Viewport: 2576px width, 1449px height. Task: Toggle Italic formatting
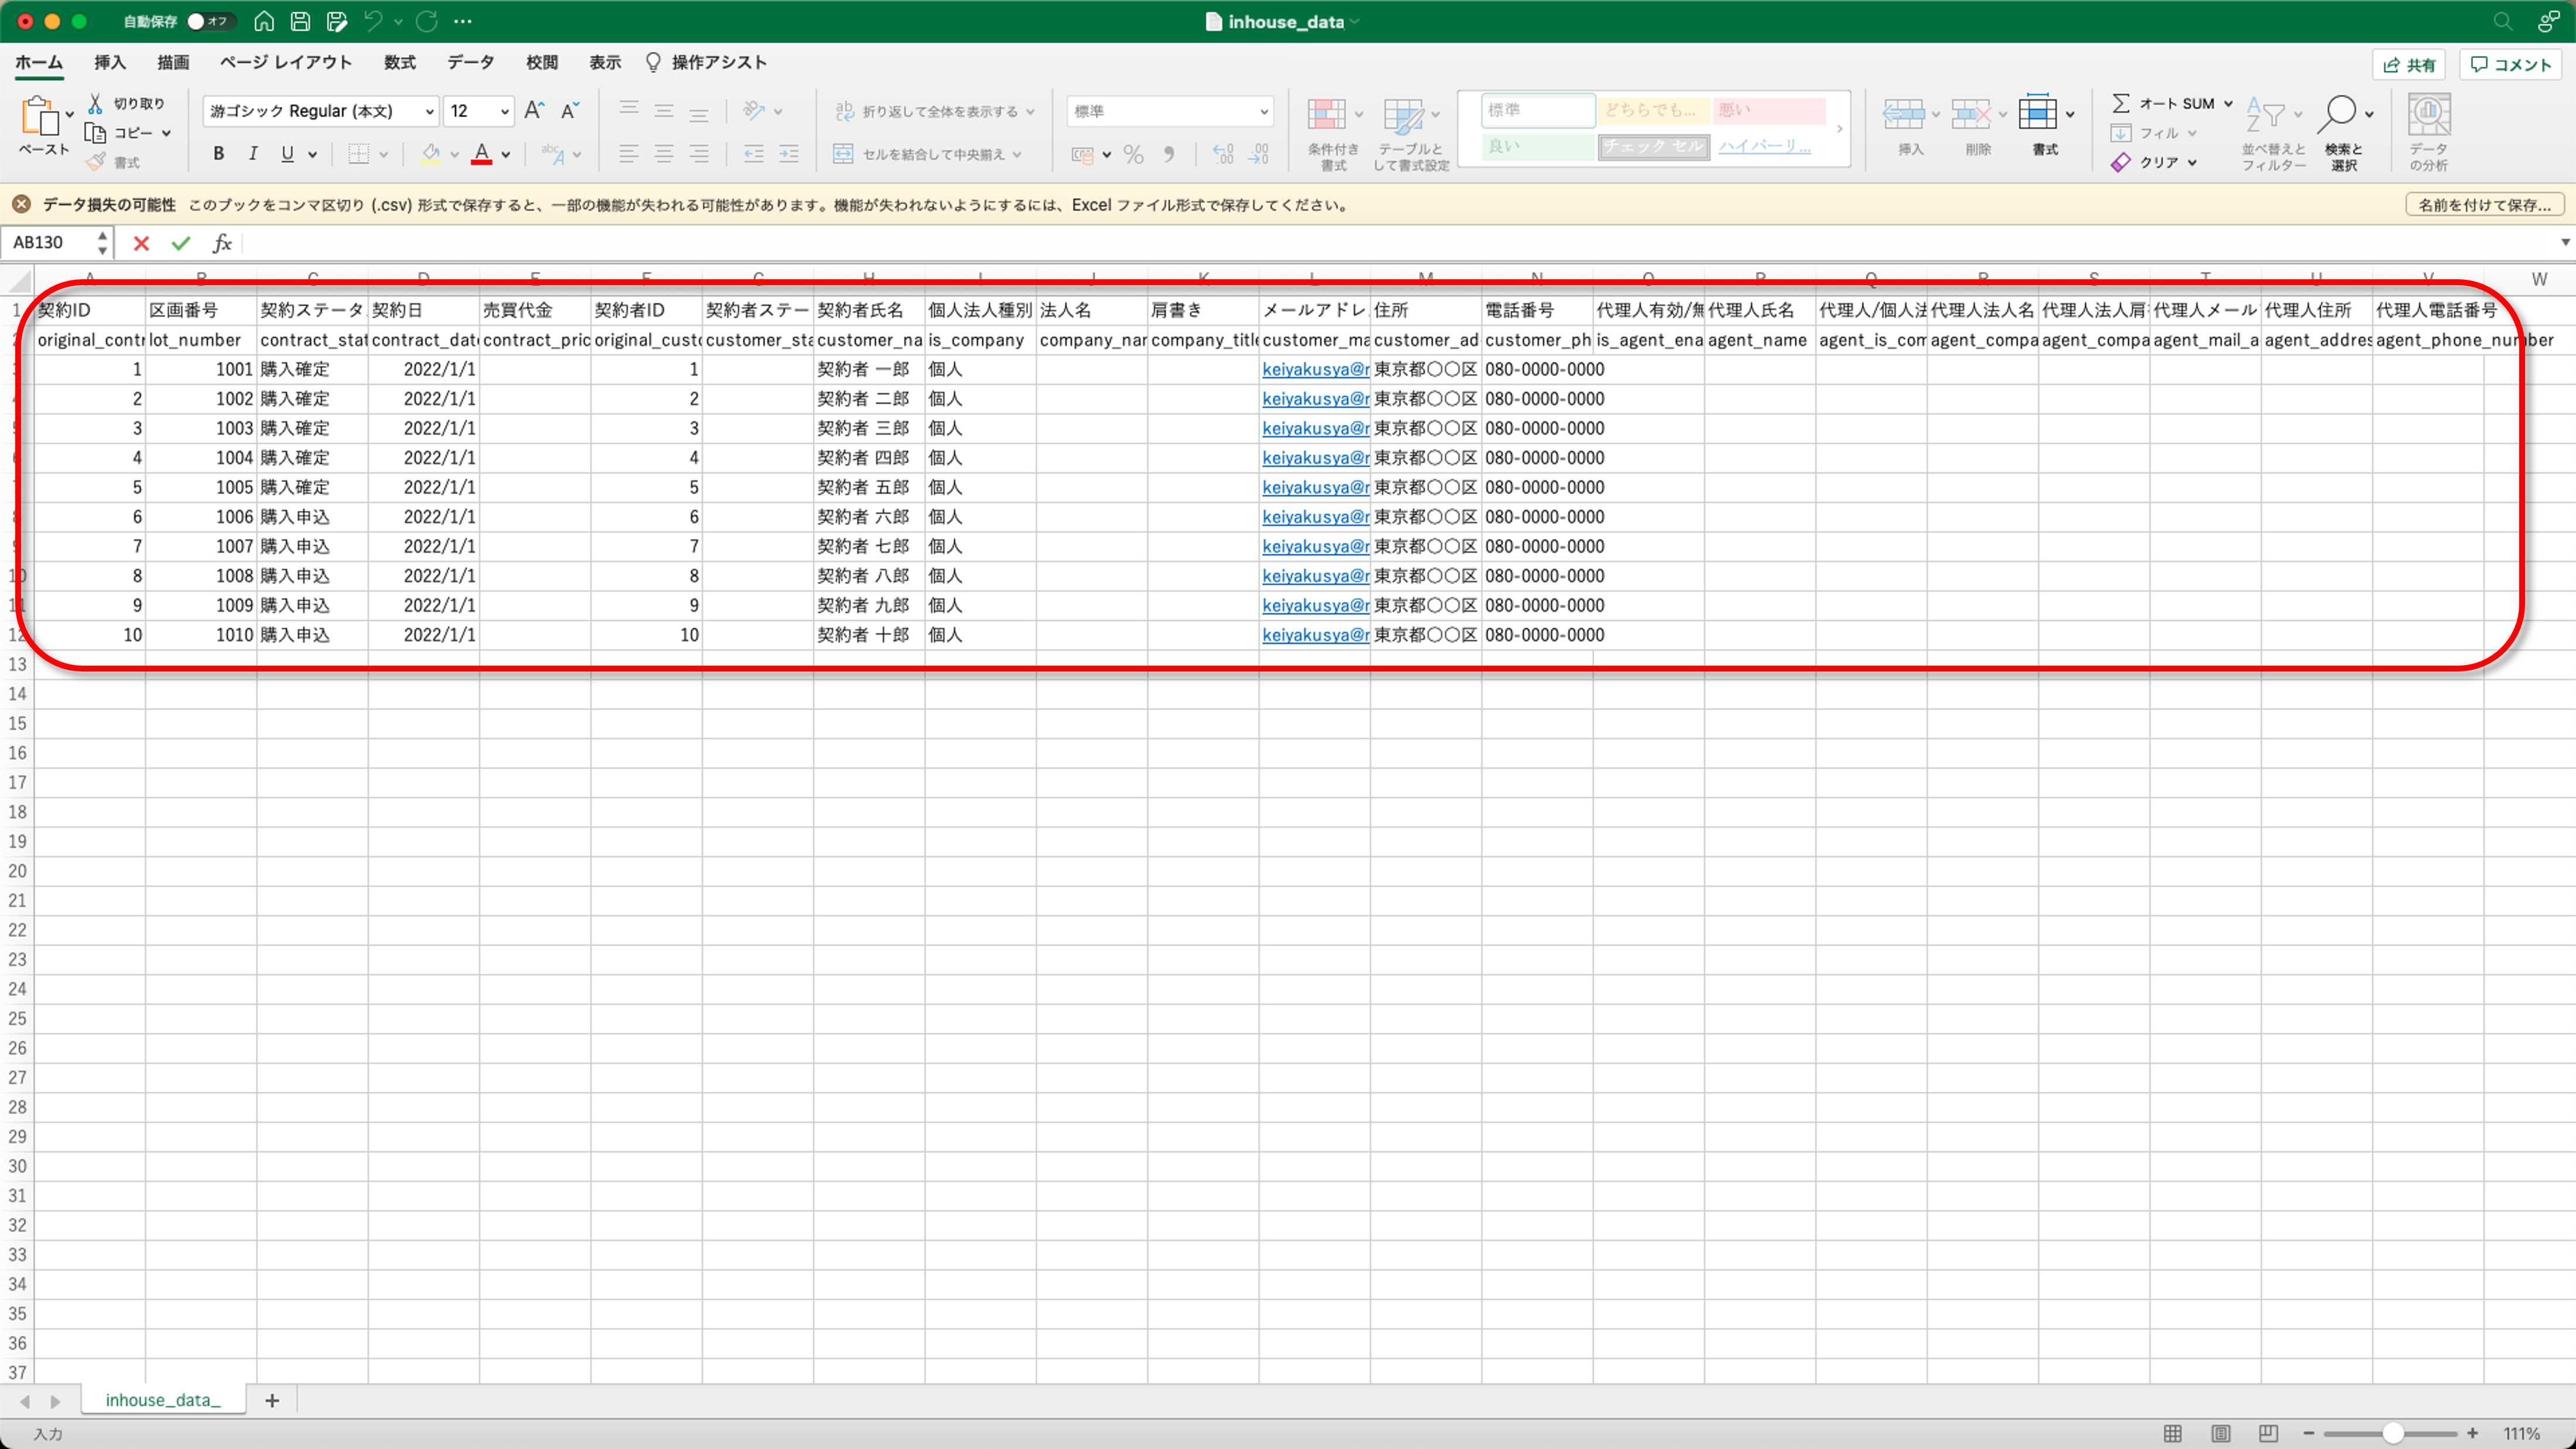tap(253, 154)
